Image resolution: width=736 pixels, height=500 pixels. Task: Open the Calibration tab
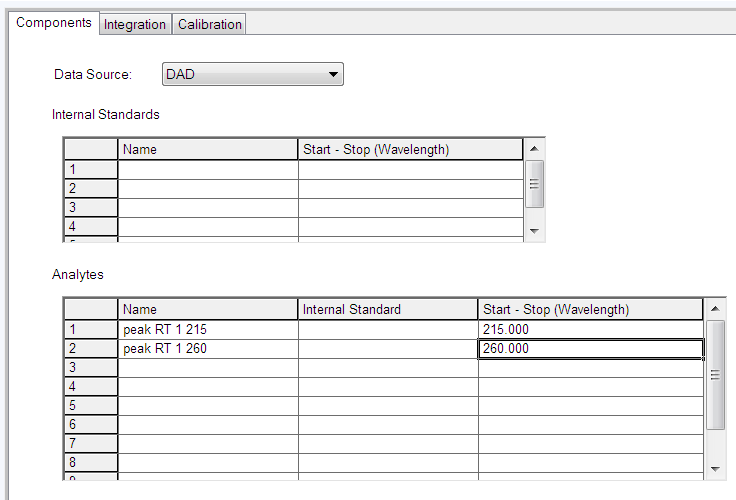[x=210, y=24]
